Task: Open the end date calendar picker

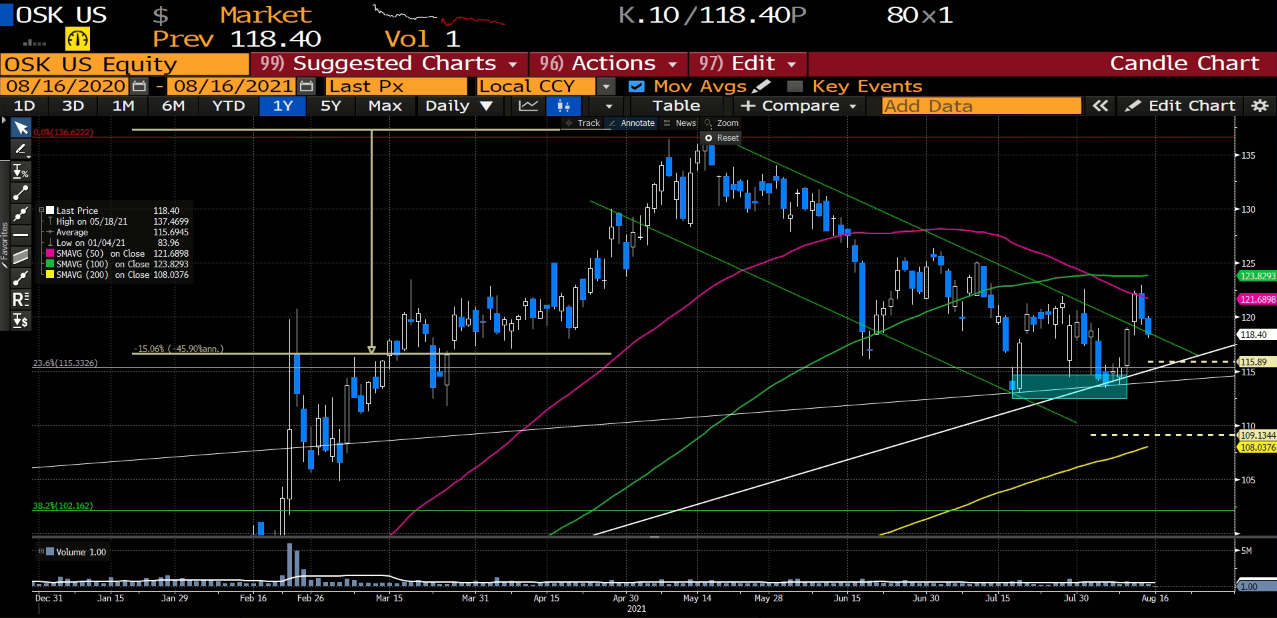Action: click(x=307, y=86)
